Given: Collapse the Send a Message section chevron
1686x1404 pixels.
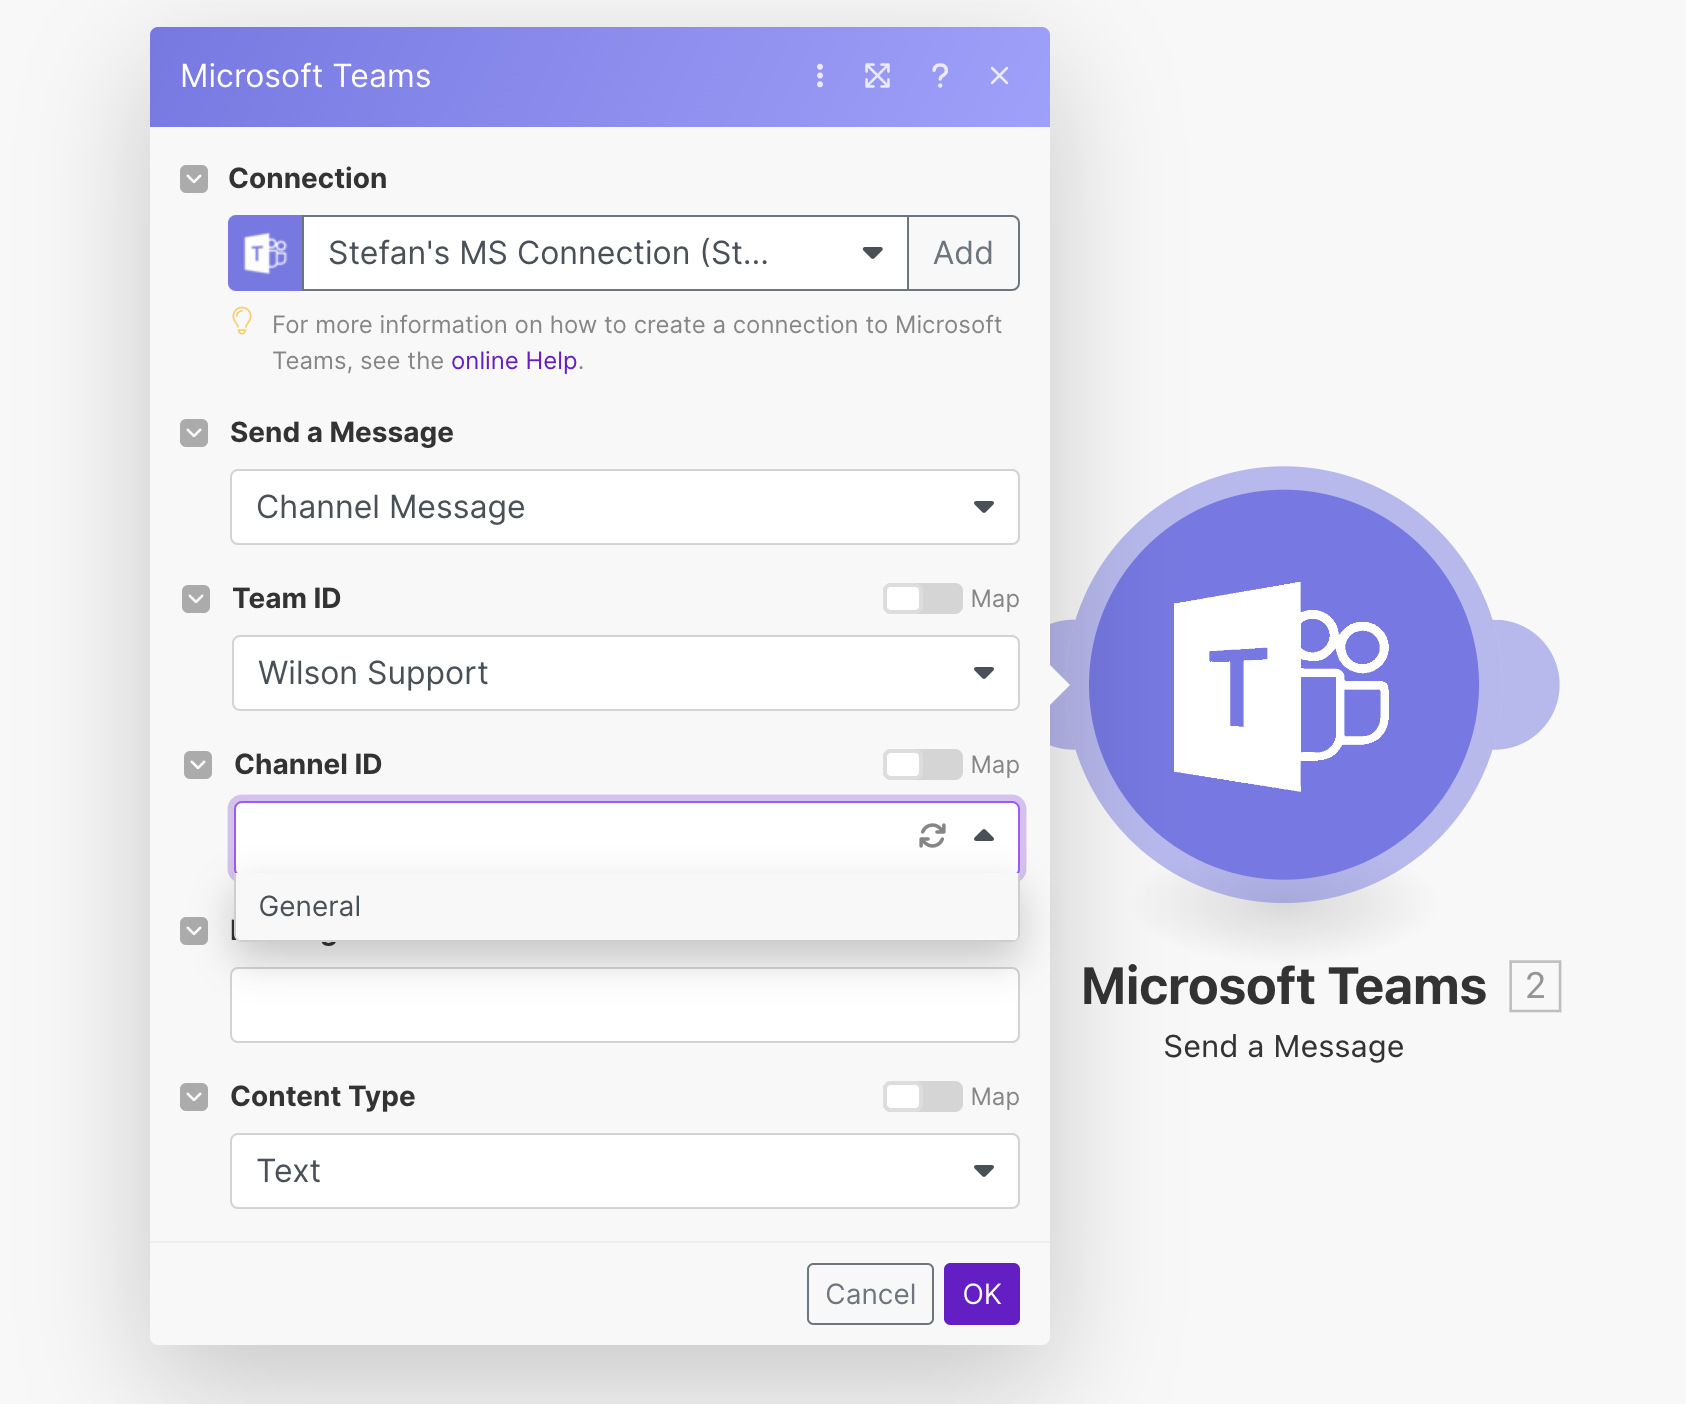Looking at the screenshot, I should click(x=194, y=433).
